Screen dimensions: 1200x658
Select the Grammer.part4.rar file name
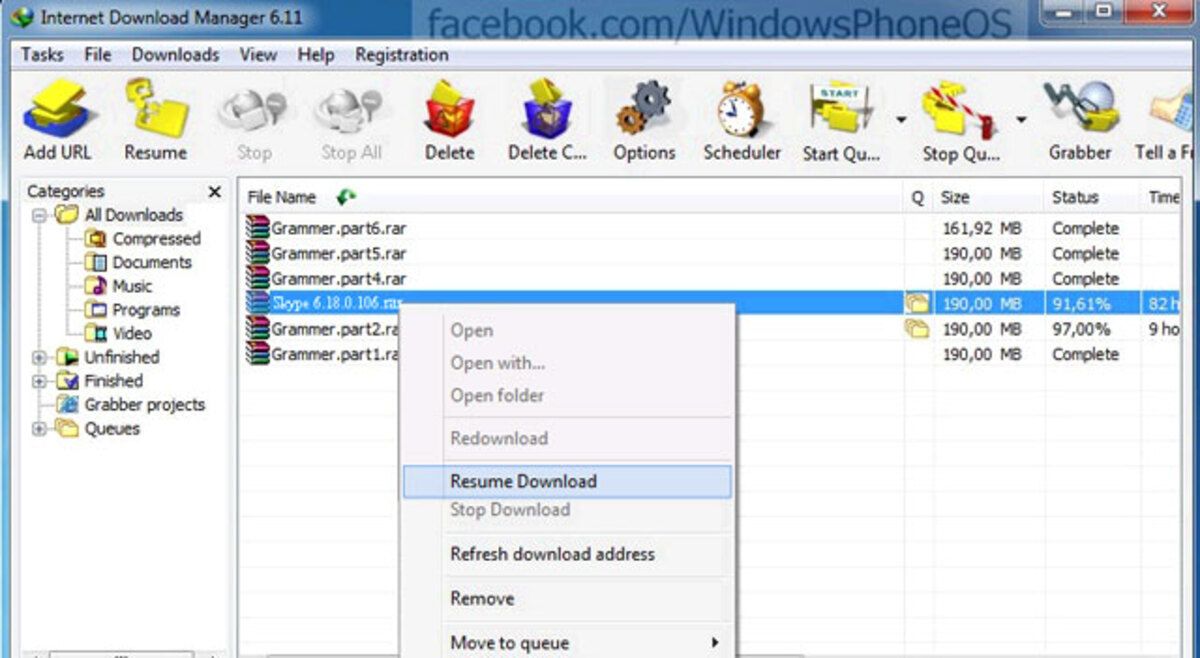tap(339, 278)
